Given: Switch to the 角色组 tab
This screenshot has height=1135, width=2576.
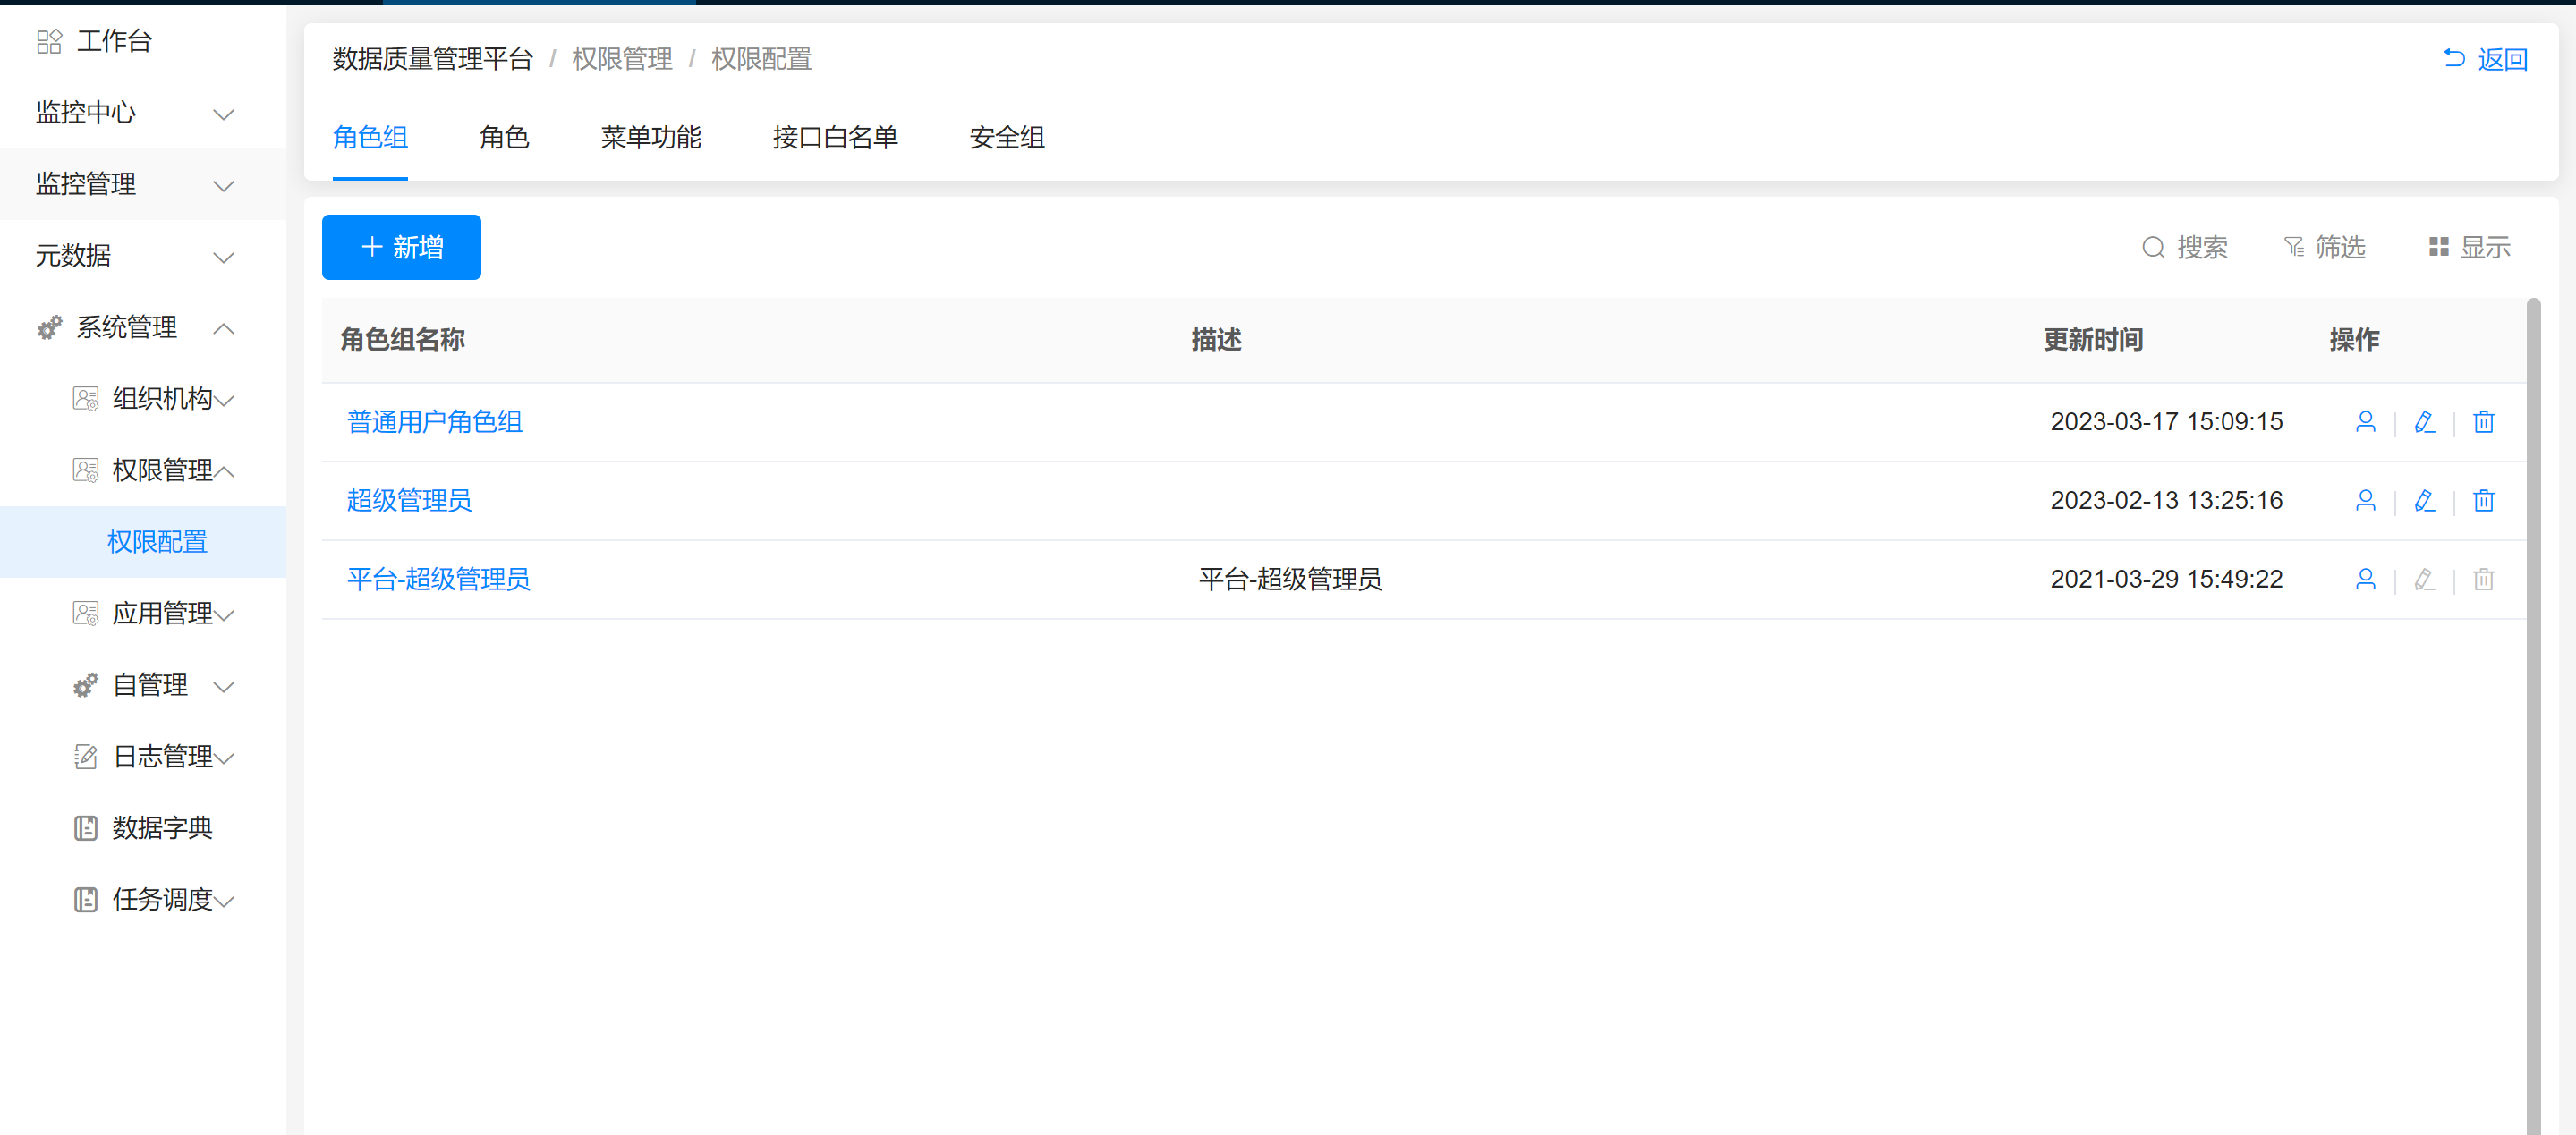Looking at the screenshot, I should click(x=370, y=137).
